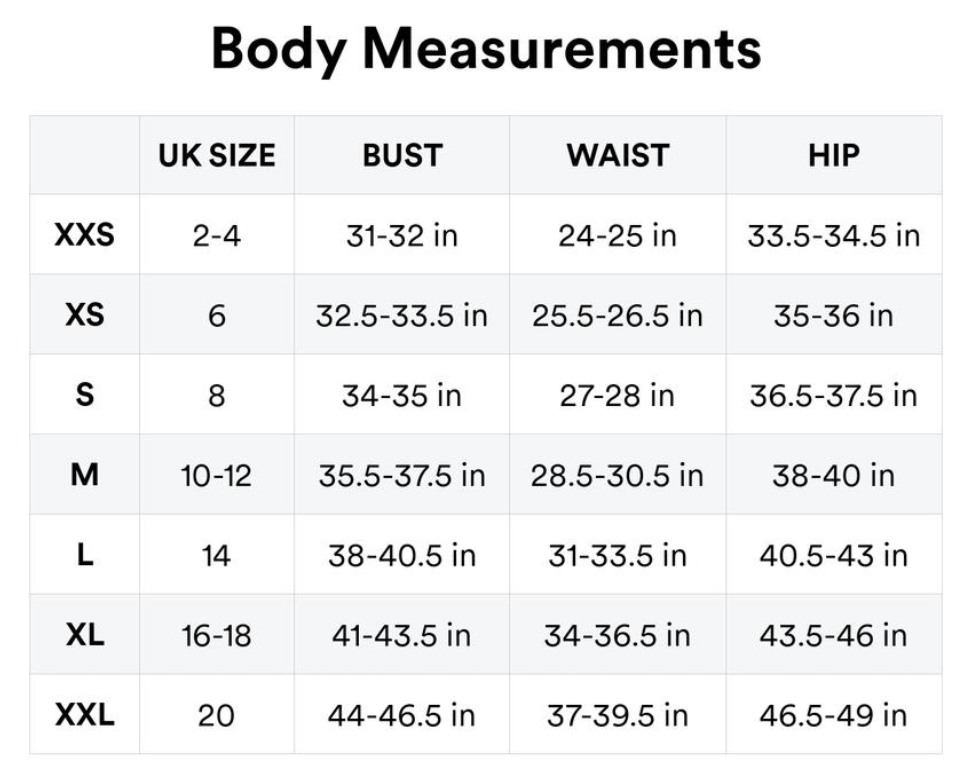This screenshot has height=782, width=970.
Task: Select the S size row label
Action: (x=85, y=395)
